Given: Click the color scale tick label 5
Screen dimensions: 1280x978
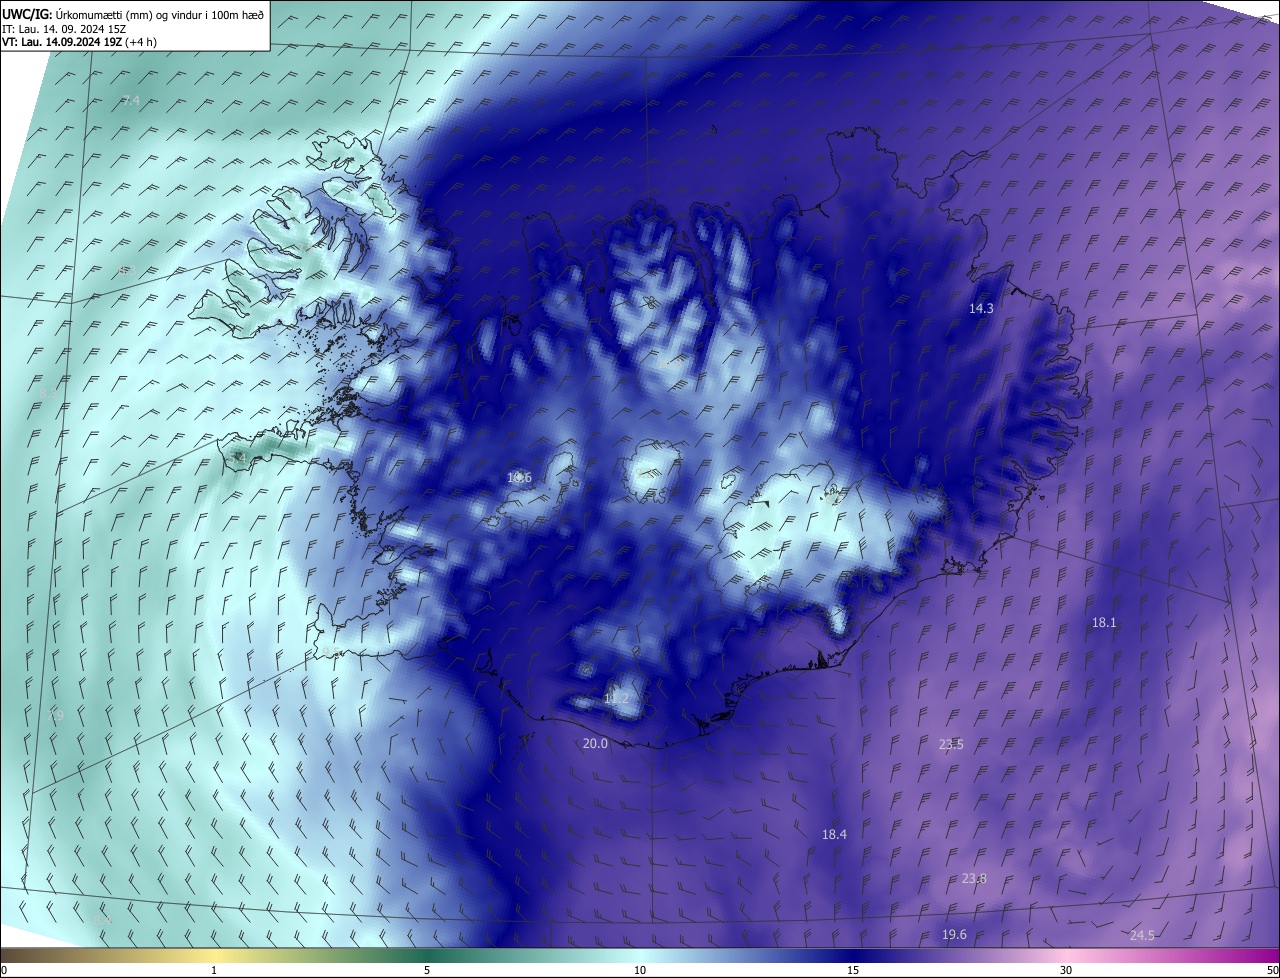Looking at the screenshot, I should [427, 971].
